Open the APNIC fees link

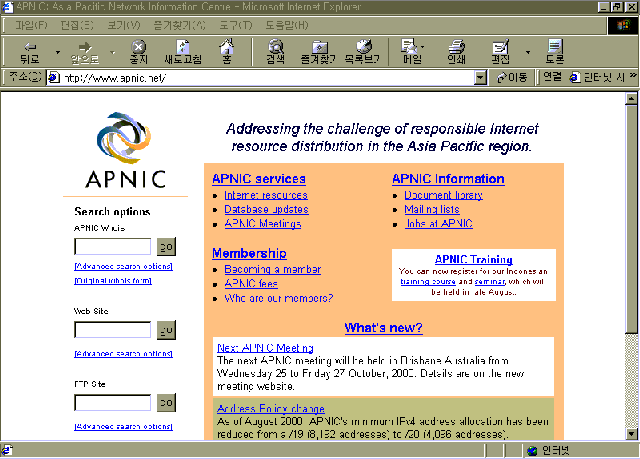click(x=251, y=284)
